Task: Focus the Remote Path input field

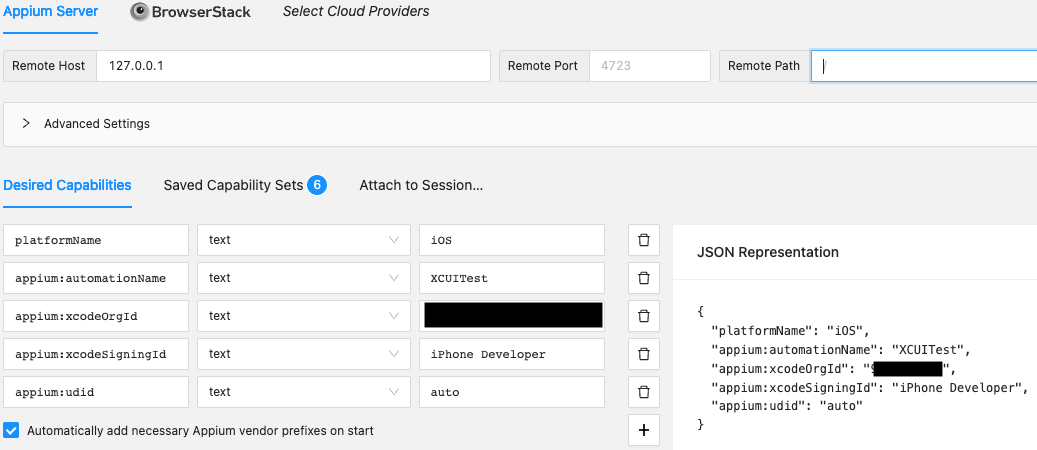Action: coord(924,66)
